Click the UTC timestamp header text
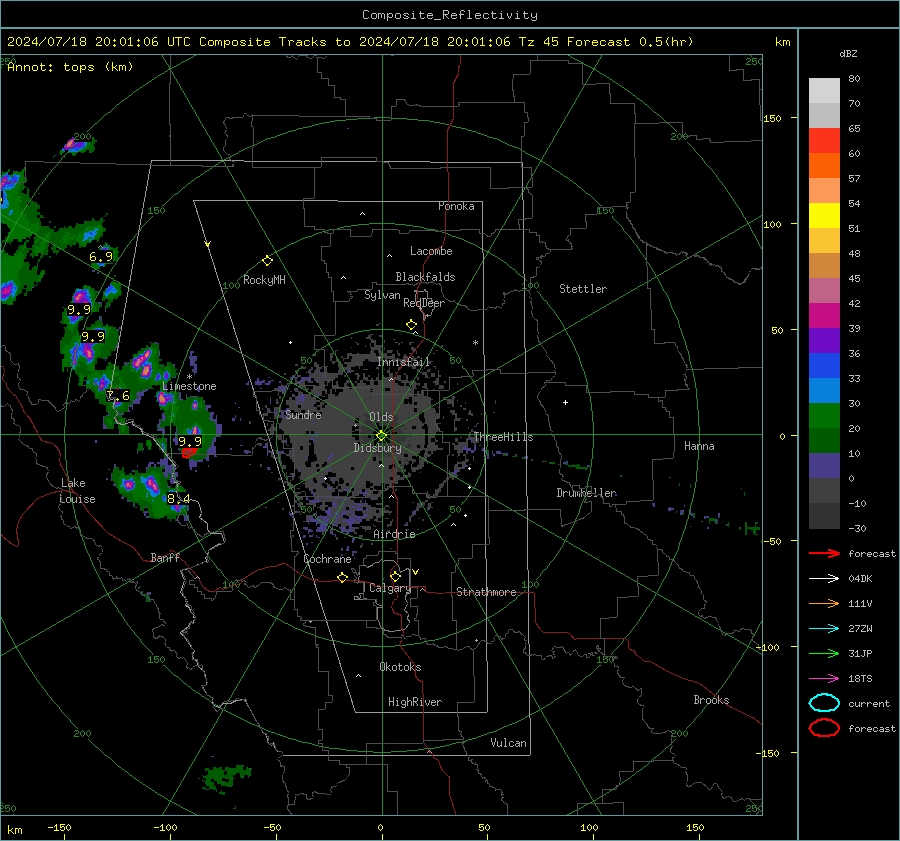The width and height of the screenshot is (900, 841). point(350,42)
